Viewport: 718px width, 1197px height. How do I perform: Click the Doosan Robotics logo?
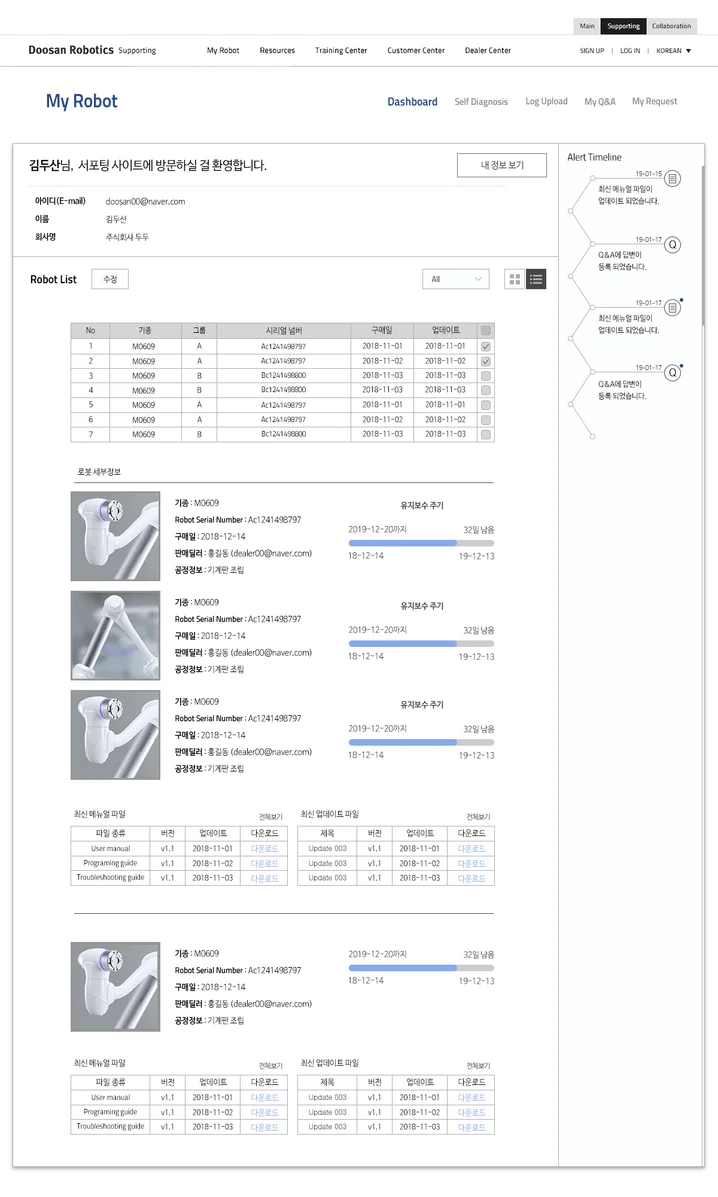pos(70,50)
